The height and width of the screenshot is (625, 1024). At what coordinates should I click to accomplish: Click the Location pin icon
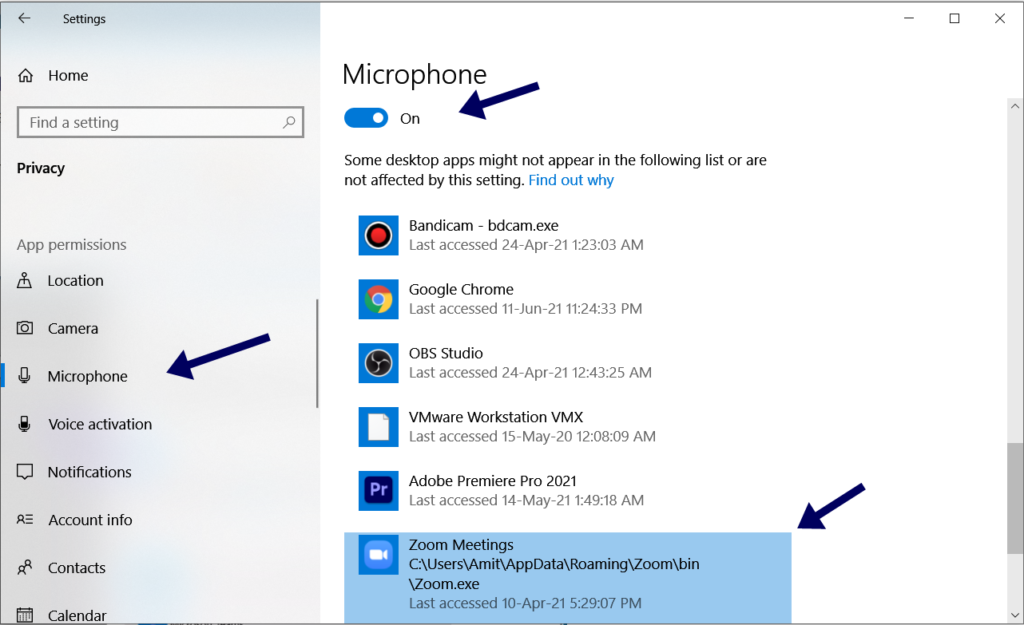(x=25, y=281)
